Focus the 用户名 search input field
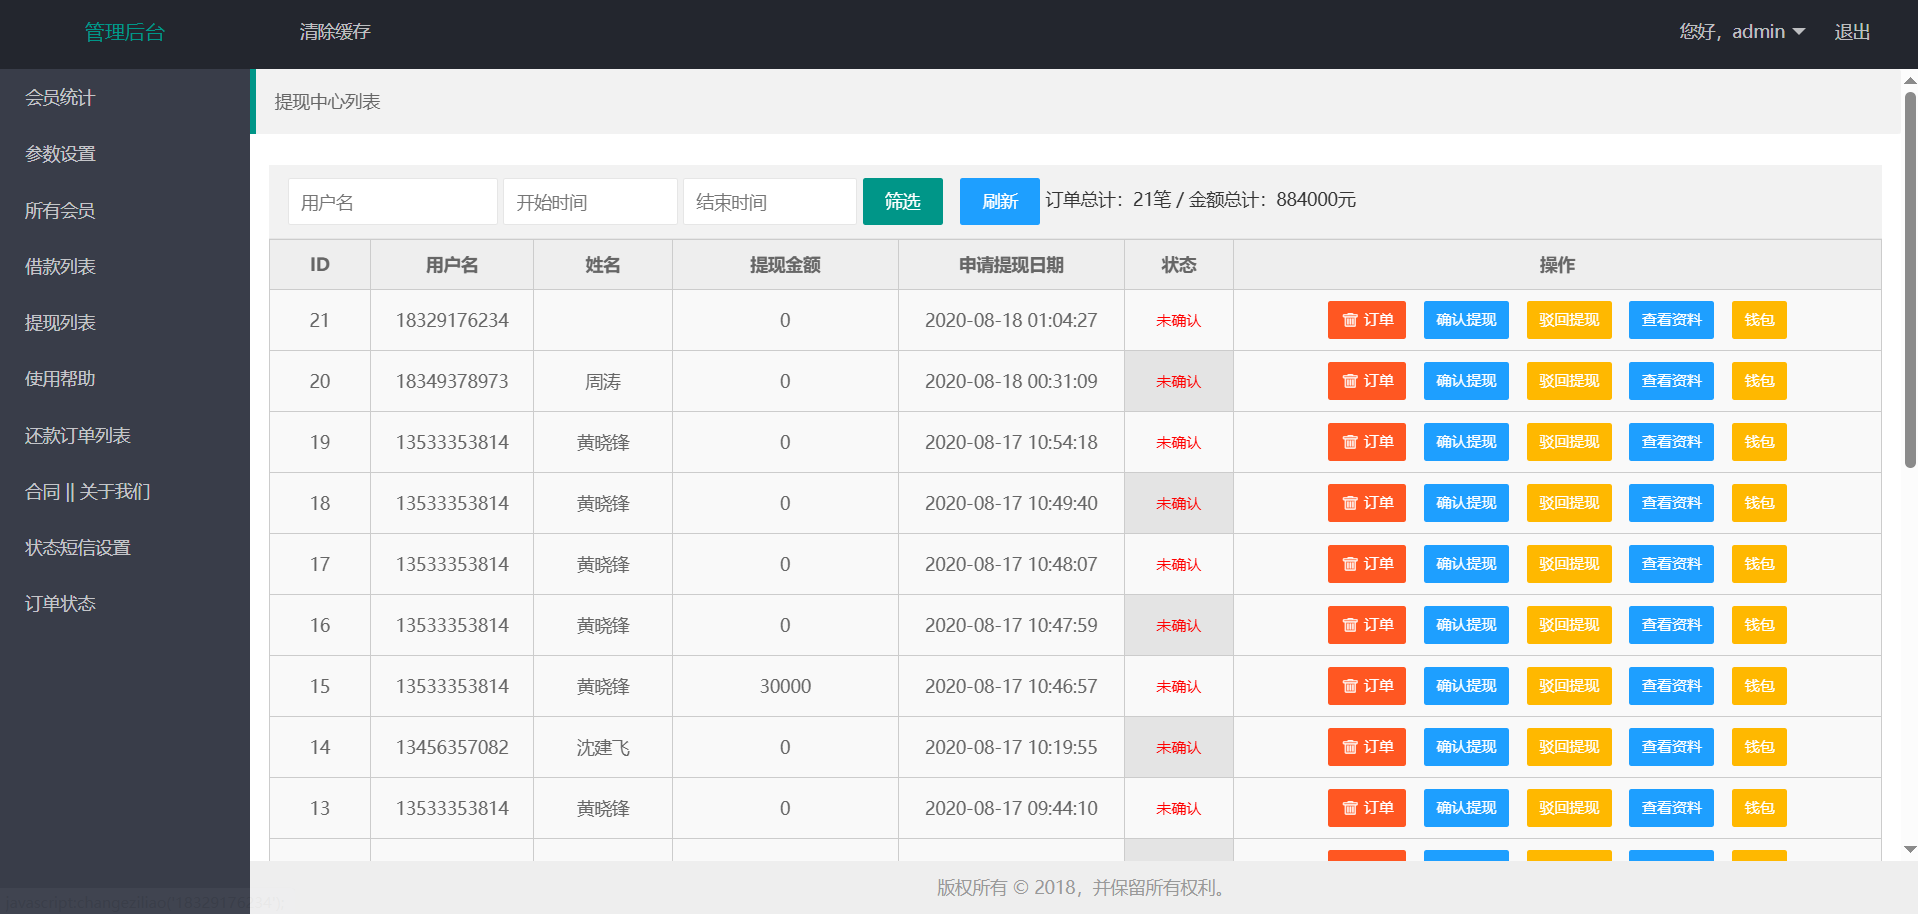The height and width of the screenshot is (914, 1918). click(392, 202)
